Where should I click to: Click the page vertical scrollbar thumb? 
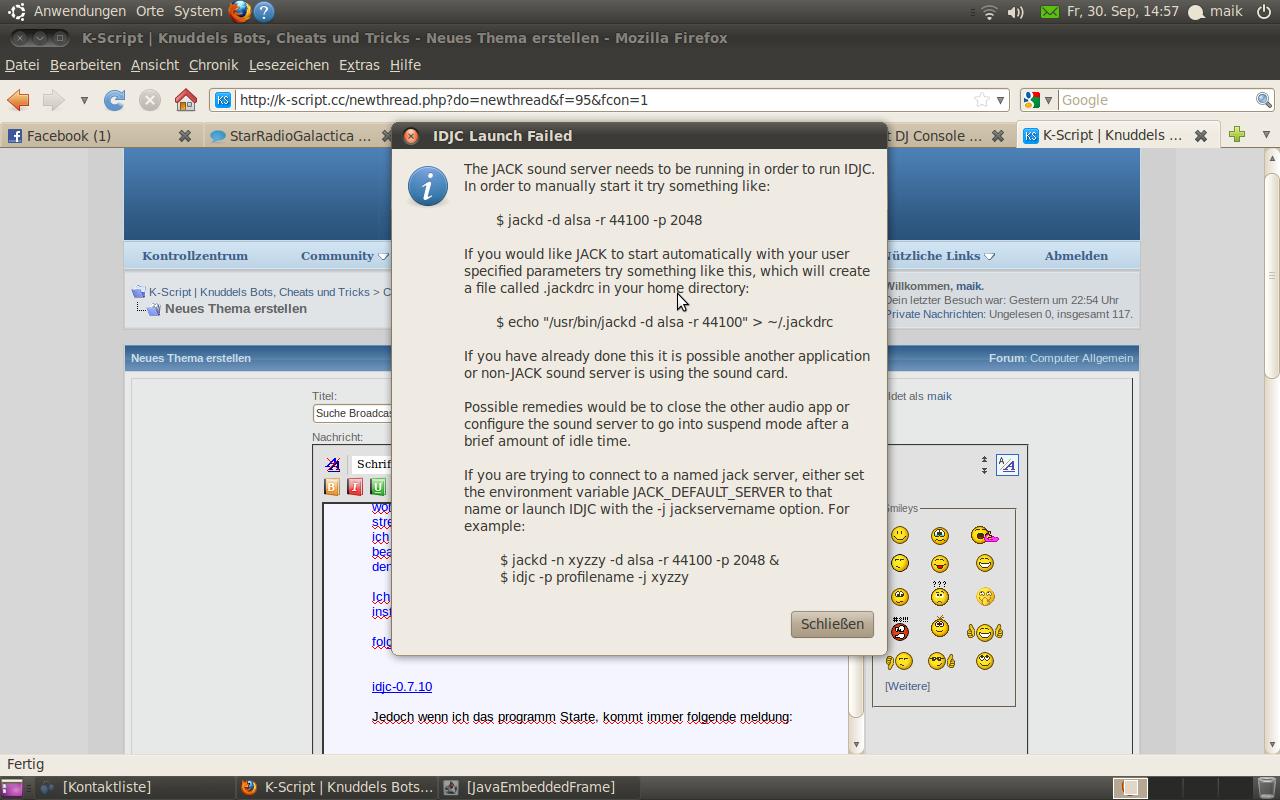[1272, 275]
